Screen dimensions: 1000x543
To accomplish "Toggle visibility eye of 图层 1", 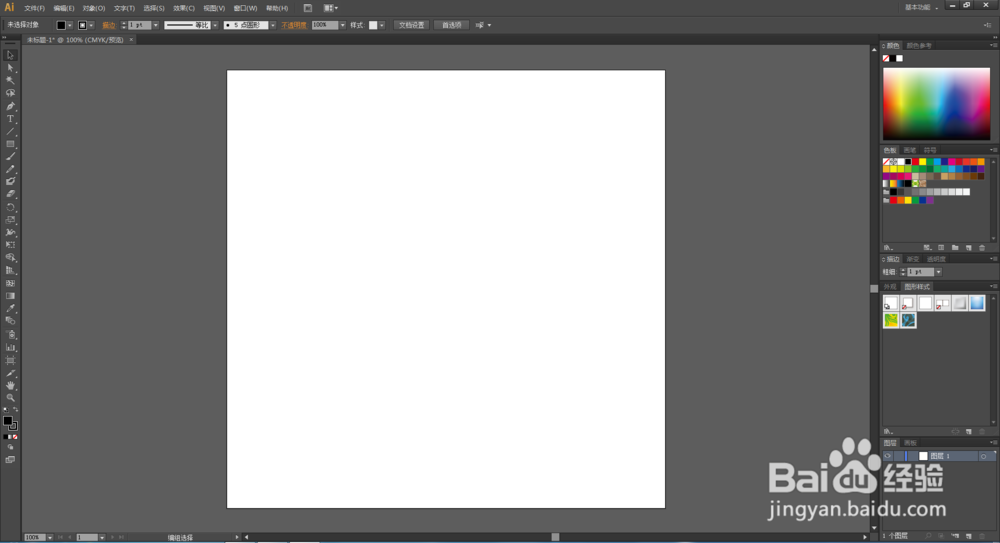I will [887, 456].
